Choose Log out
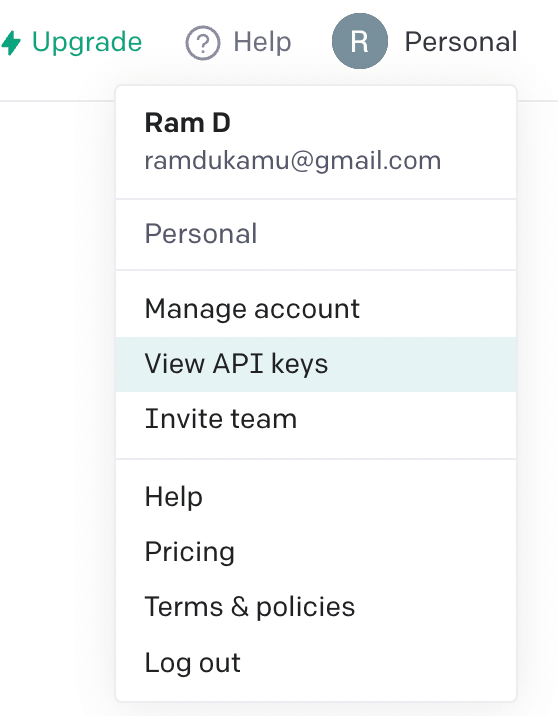Screen dimensions: 558x716 click(x=316, y=663)
